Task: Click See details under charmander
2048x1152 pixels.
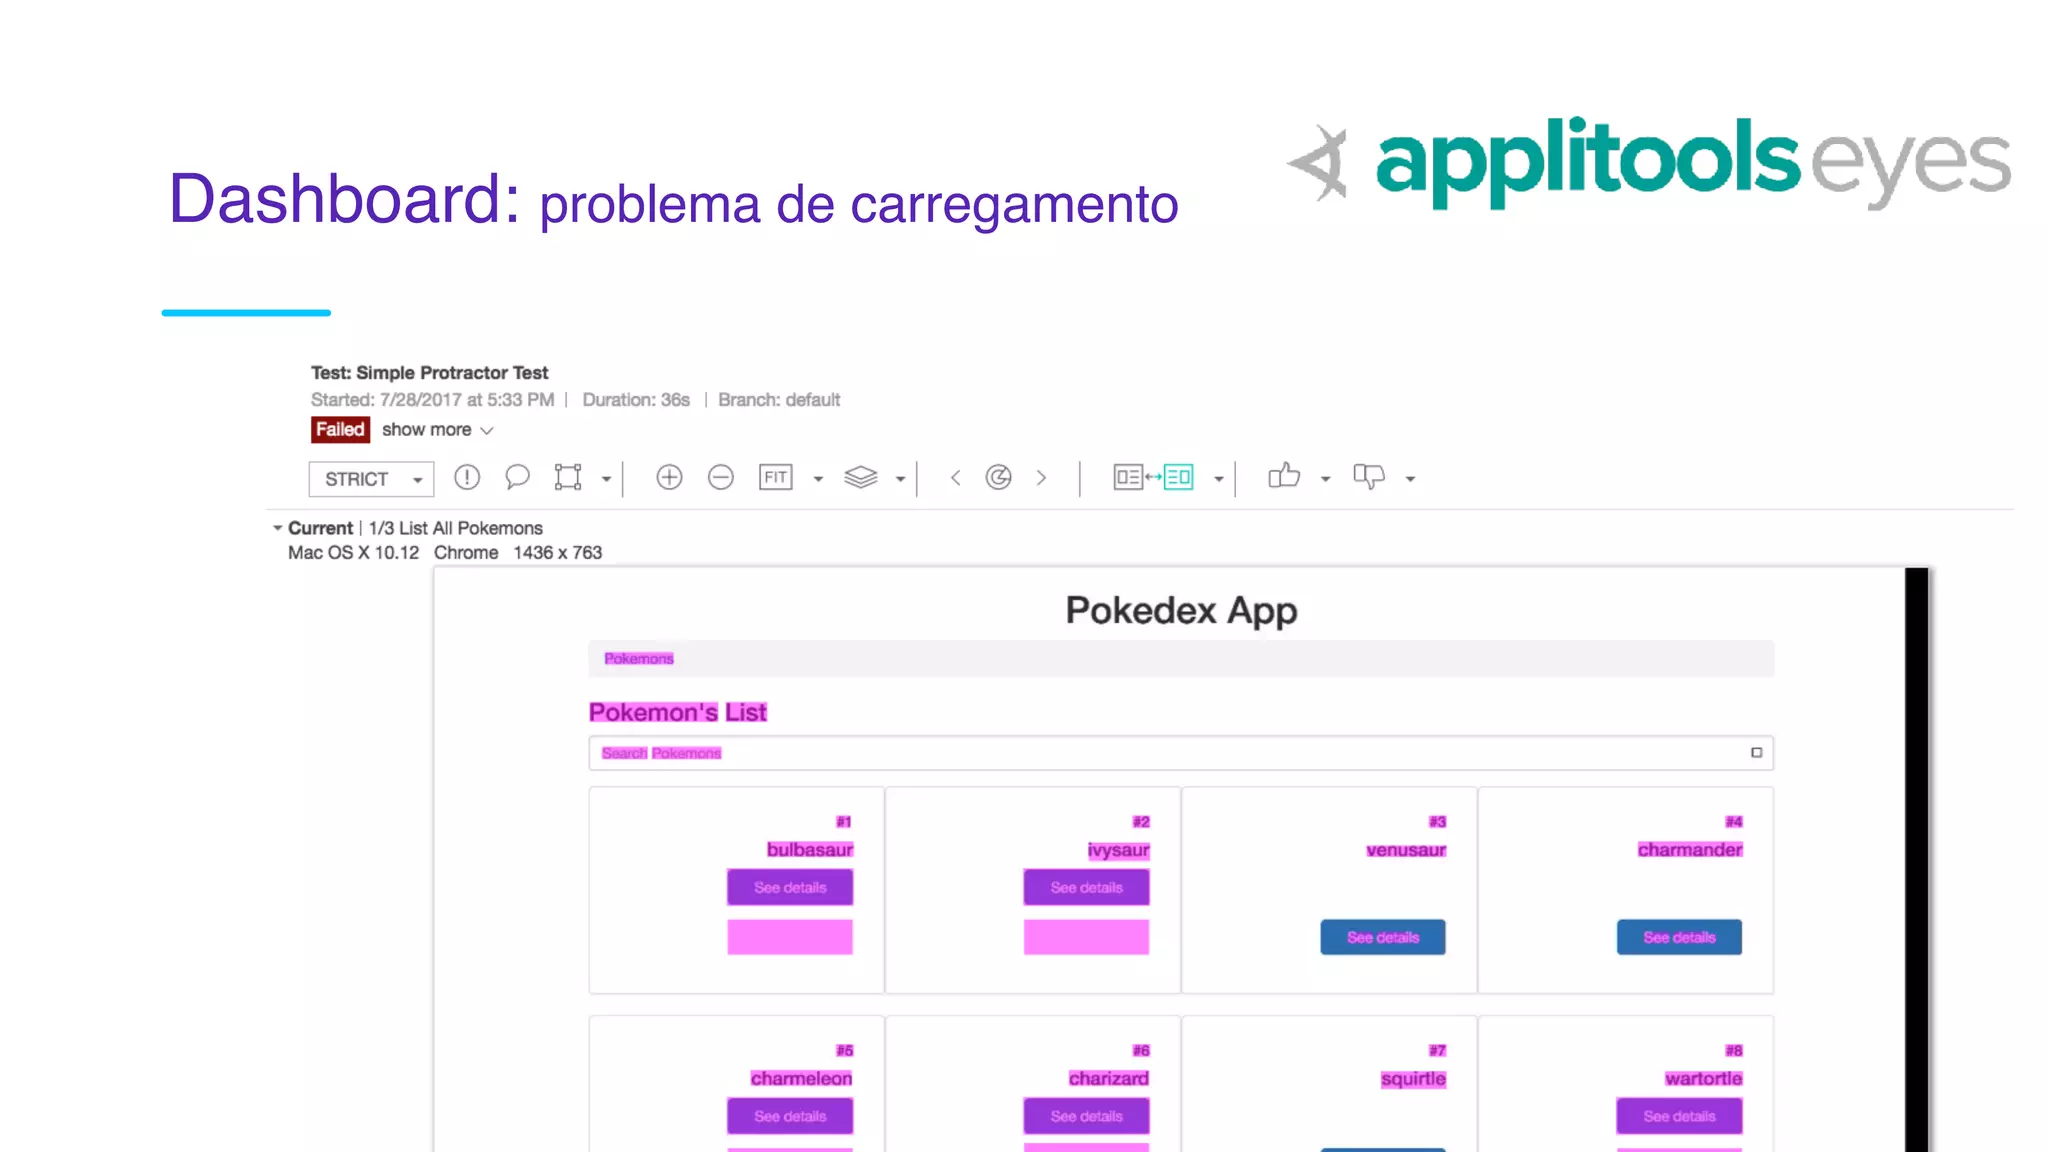Action: [x=1679, y=937]
